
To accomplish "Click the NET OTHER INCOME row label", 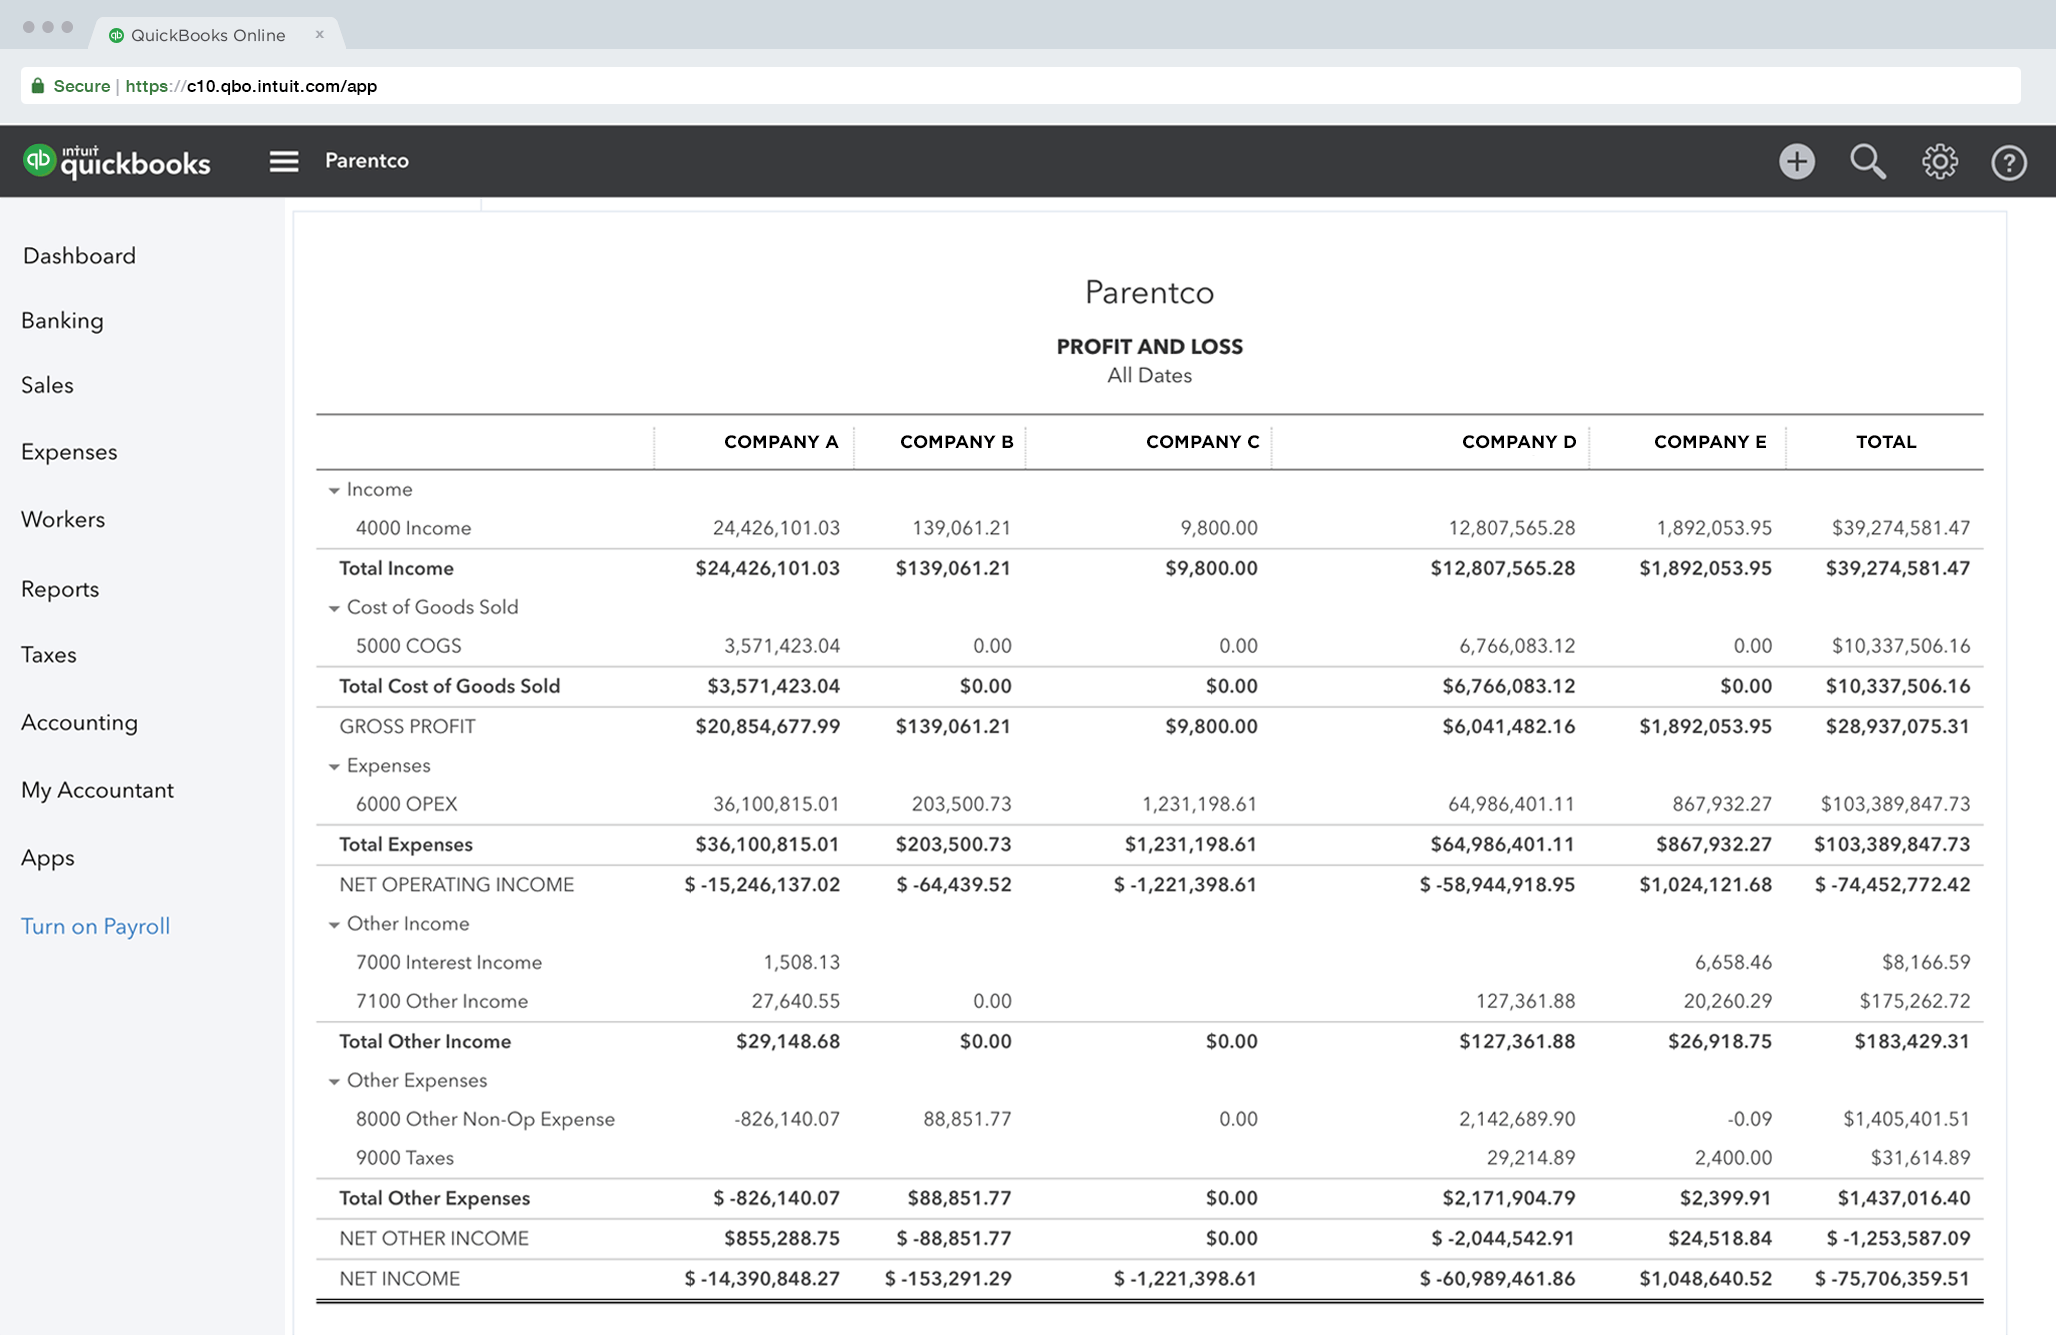I will (x=433, y=1239).
